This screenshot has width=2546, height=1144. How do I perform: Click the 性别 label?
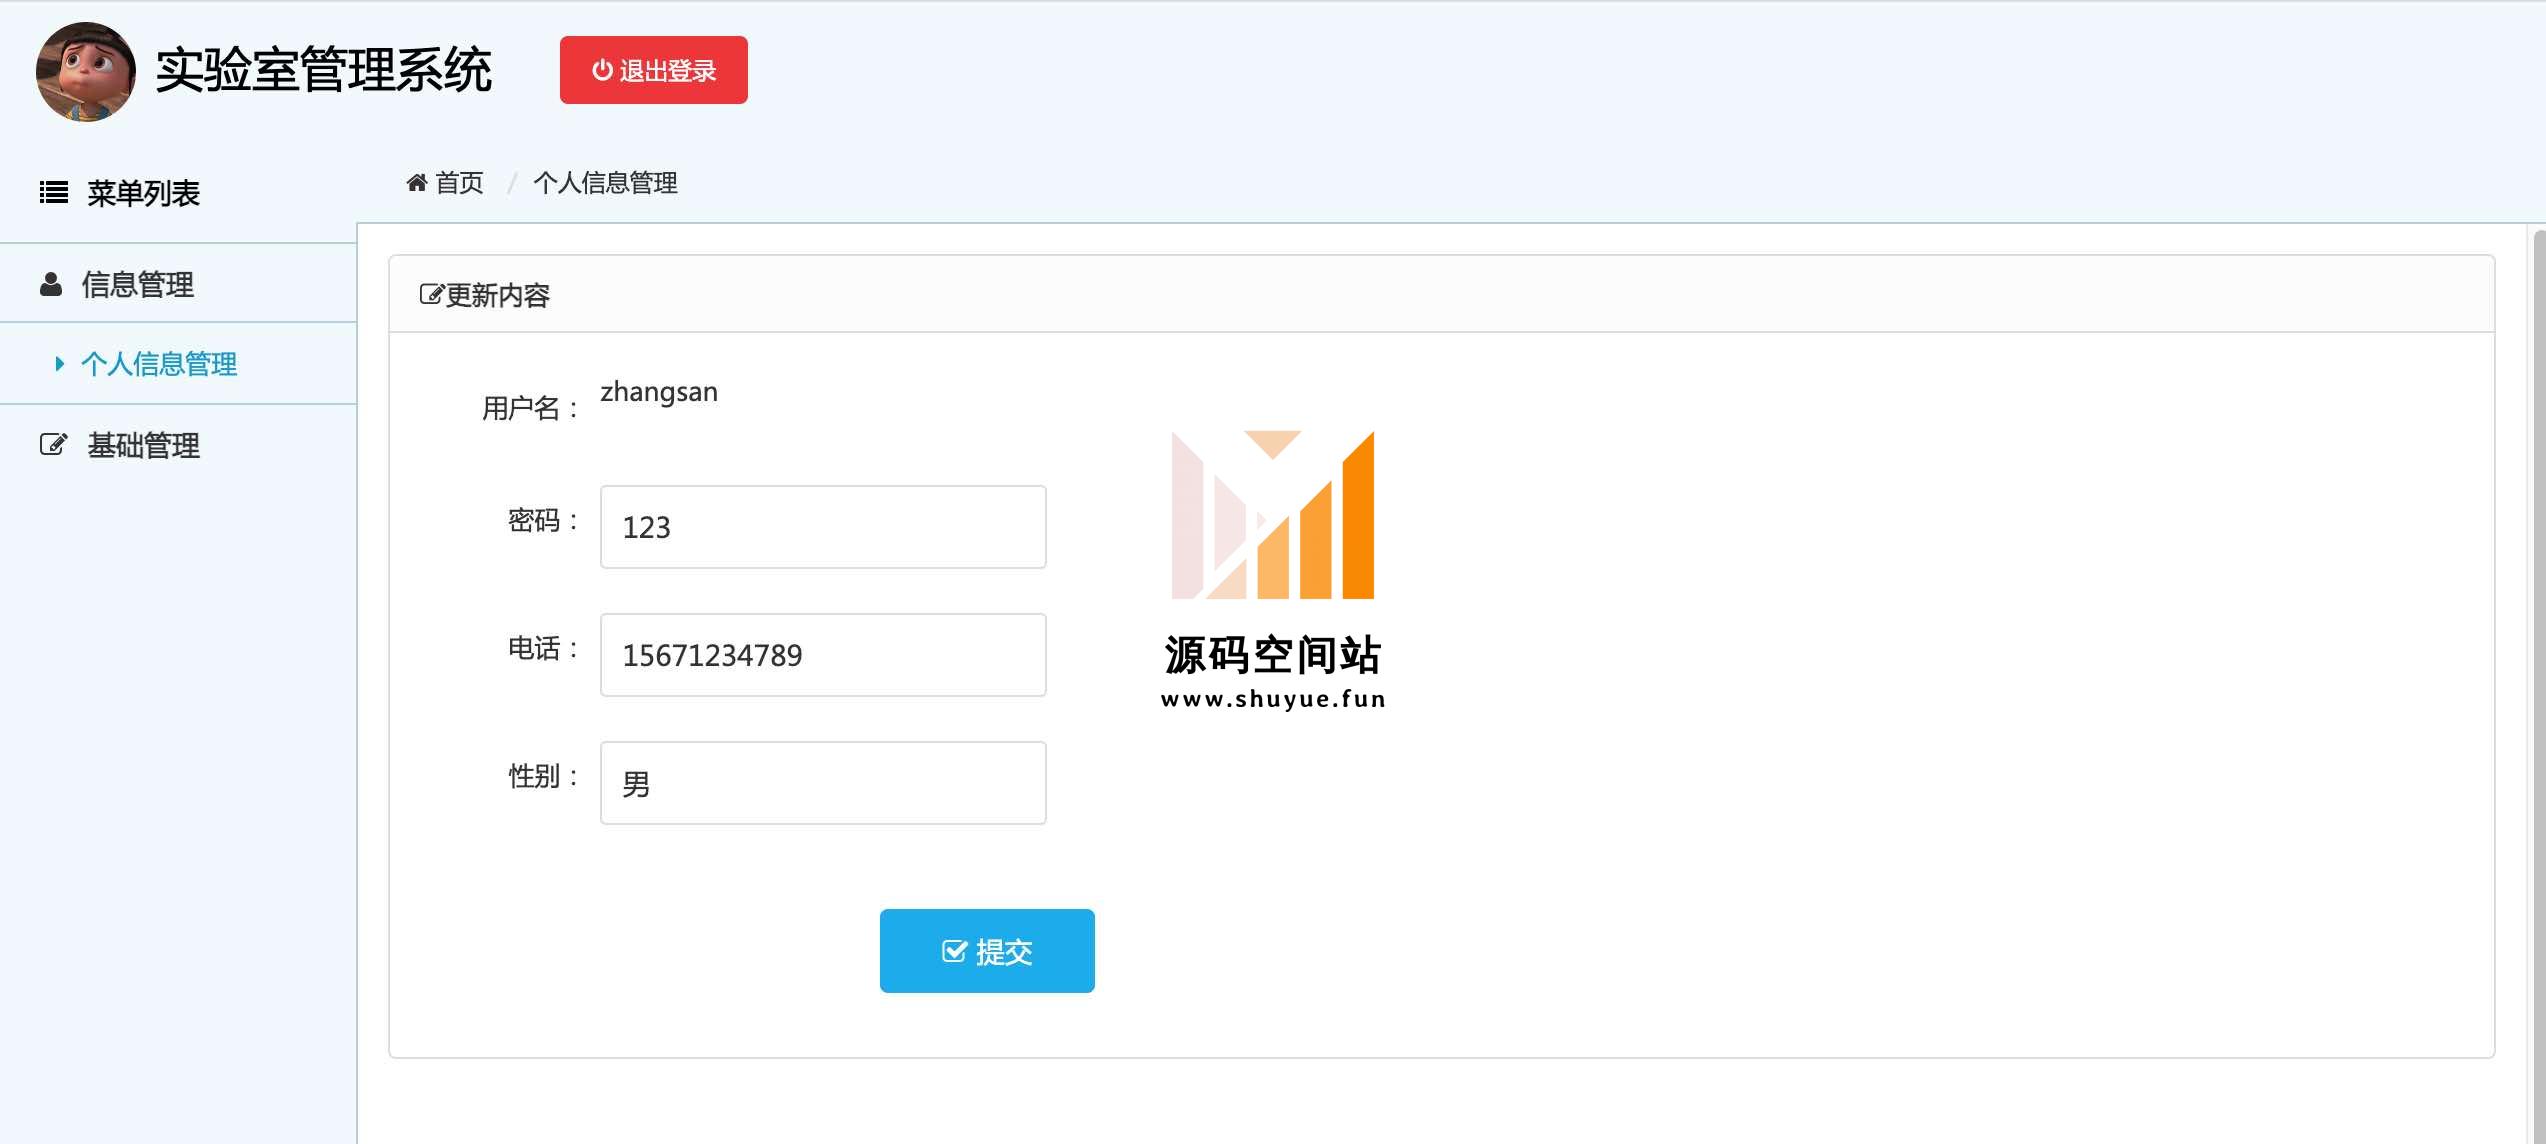click(x=543, y=776)
